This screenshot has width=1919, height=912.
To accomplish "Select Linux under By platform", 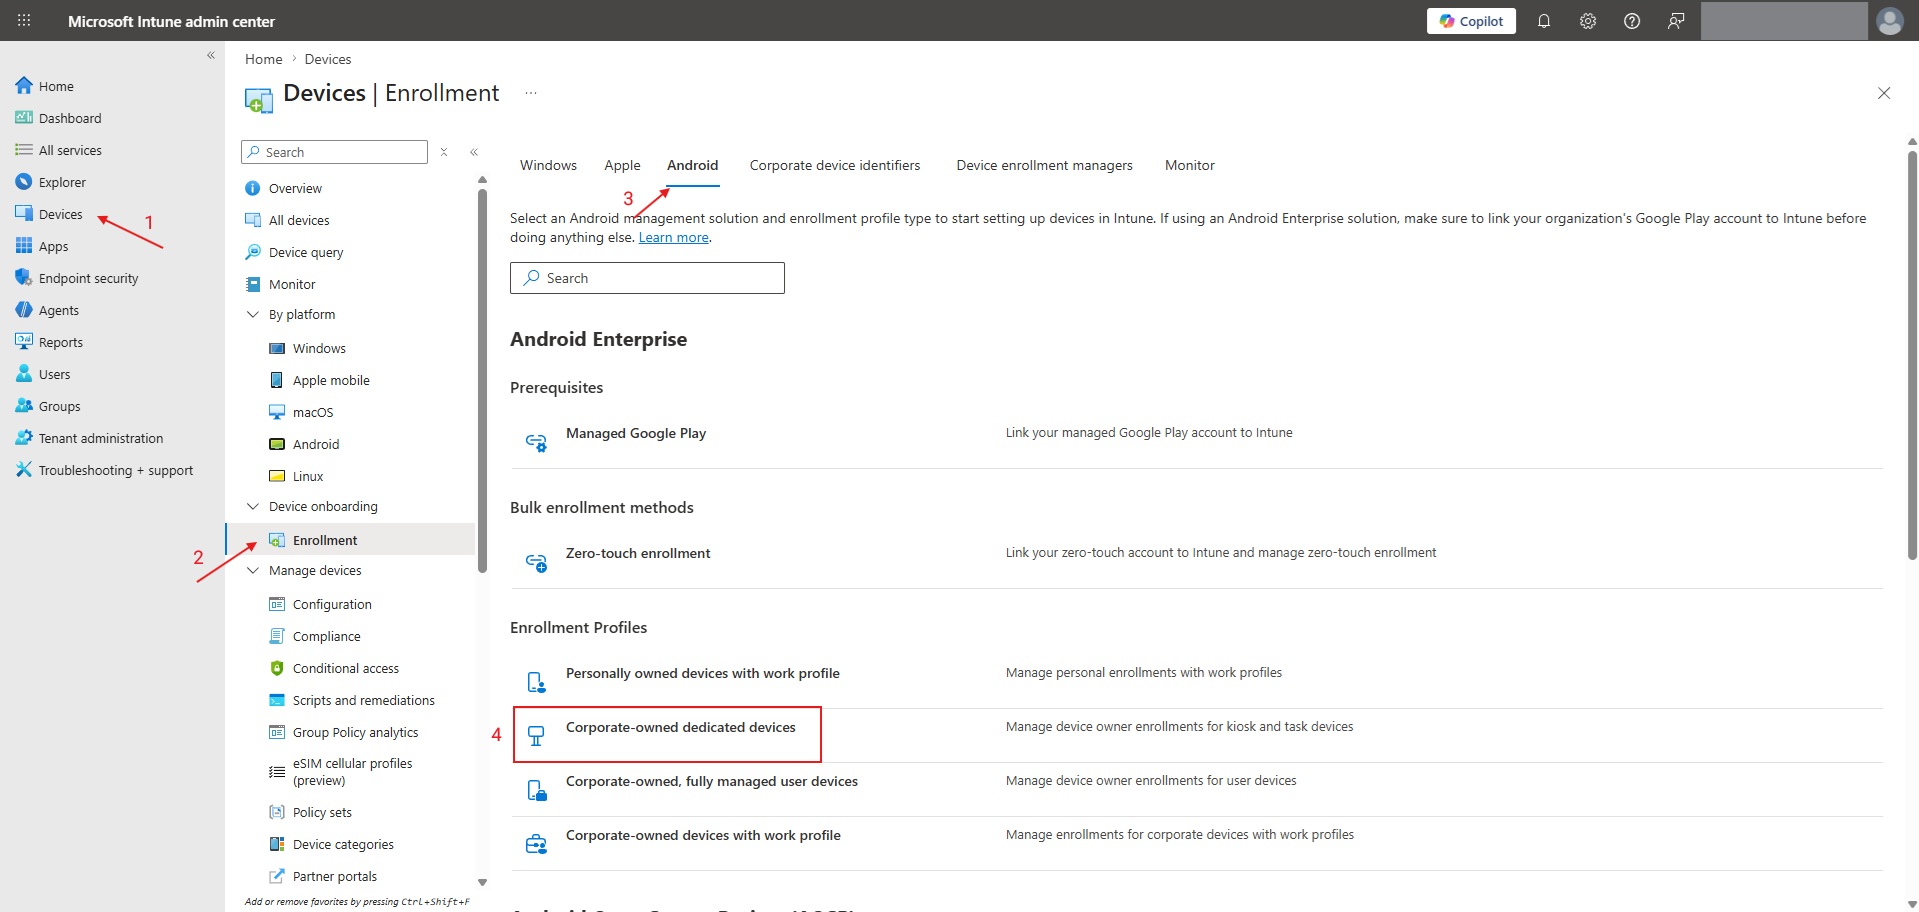I will pos(308,476).
